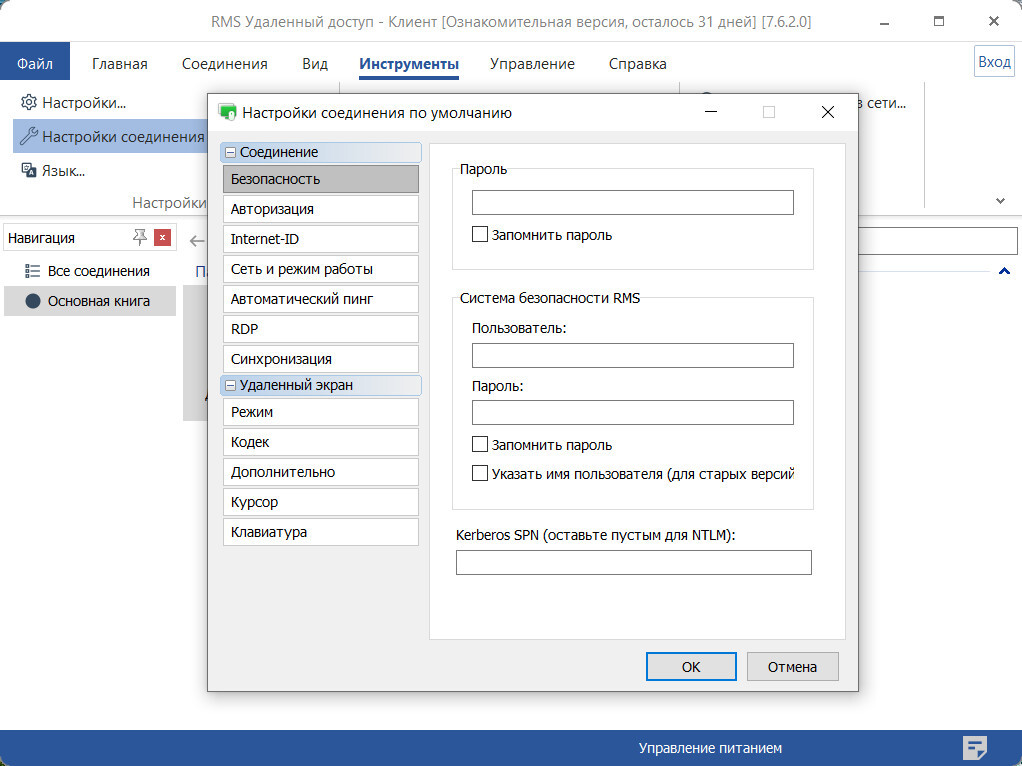
Task: Click Настройки соединения ribbon item
Action: (x=111, y=136)
